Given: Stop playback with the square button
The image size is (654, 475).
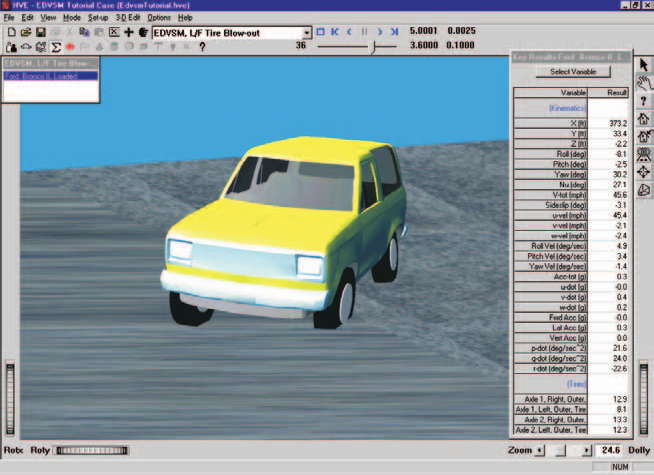Looking at the screenshot, I should click(x=320, y=32).
